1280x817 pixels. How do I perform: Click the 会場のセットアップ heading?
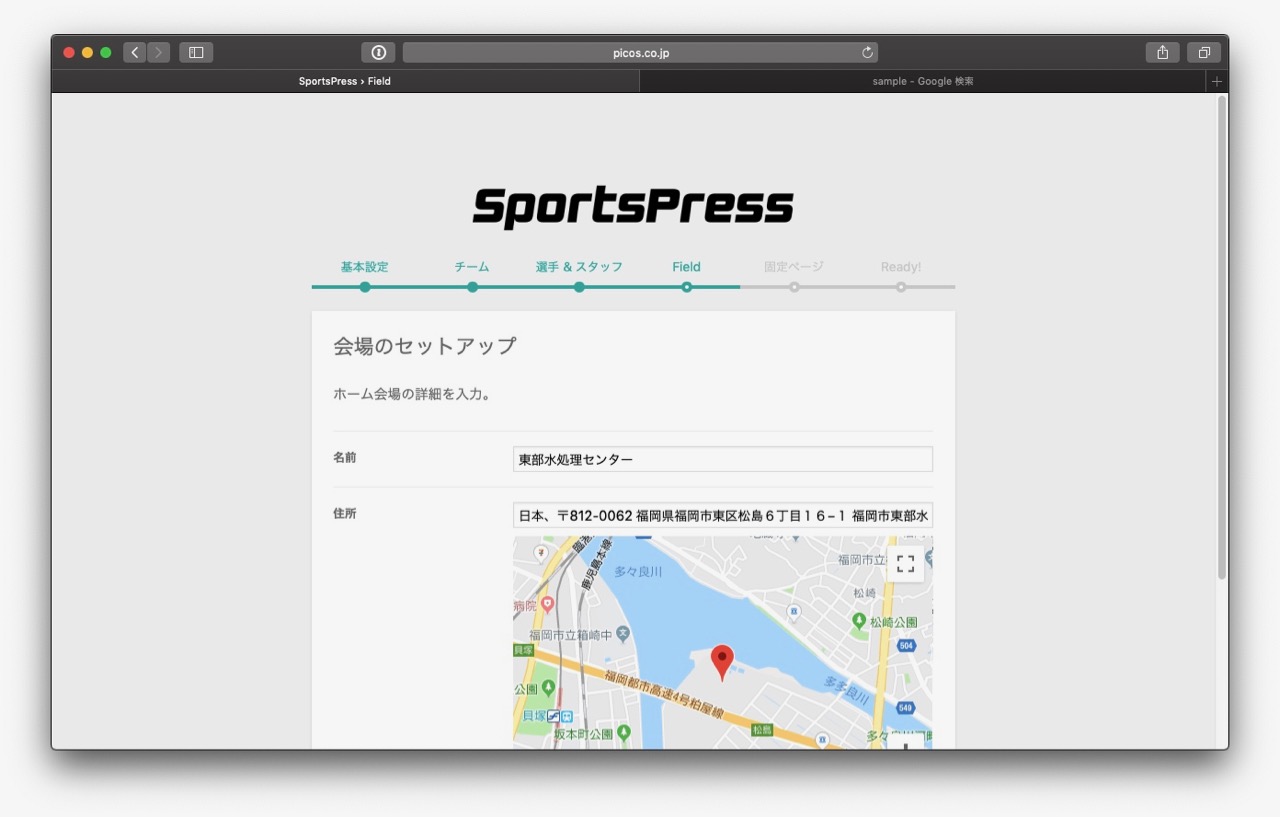425,346
